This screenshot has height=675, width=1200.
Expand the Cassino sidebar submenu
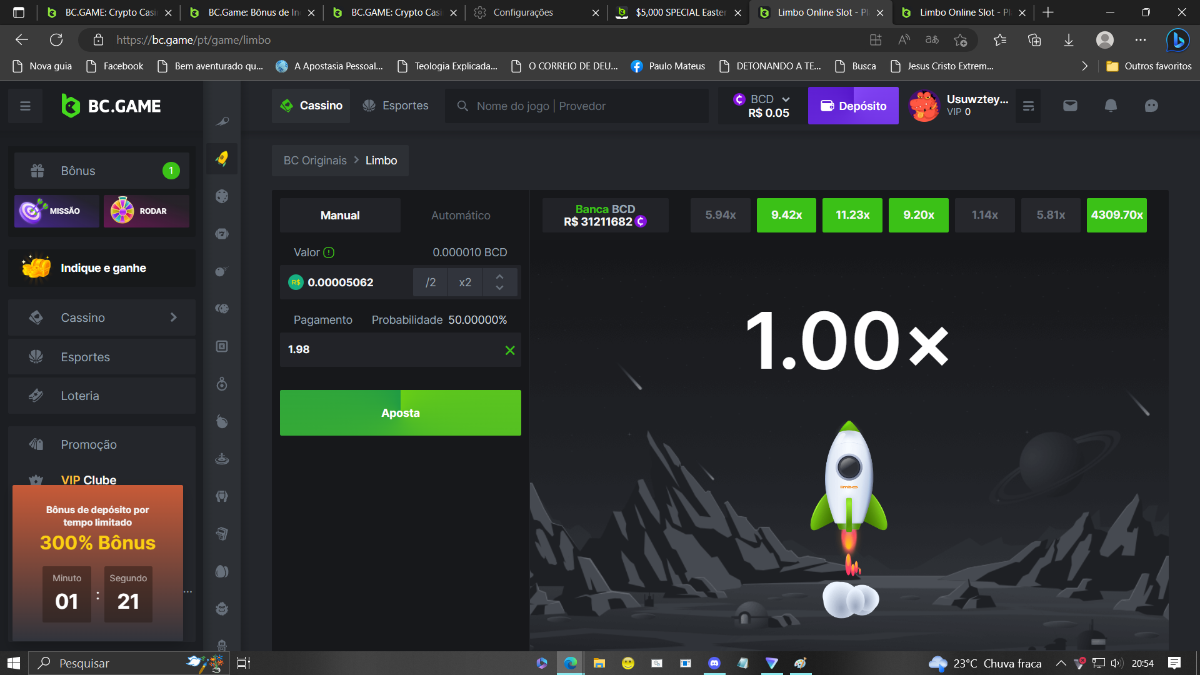(173, 317)
